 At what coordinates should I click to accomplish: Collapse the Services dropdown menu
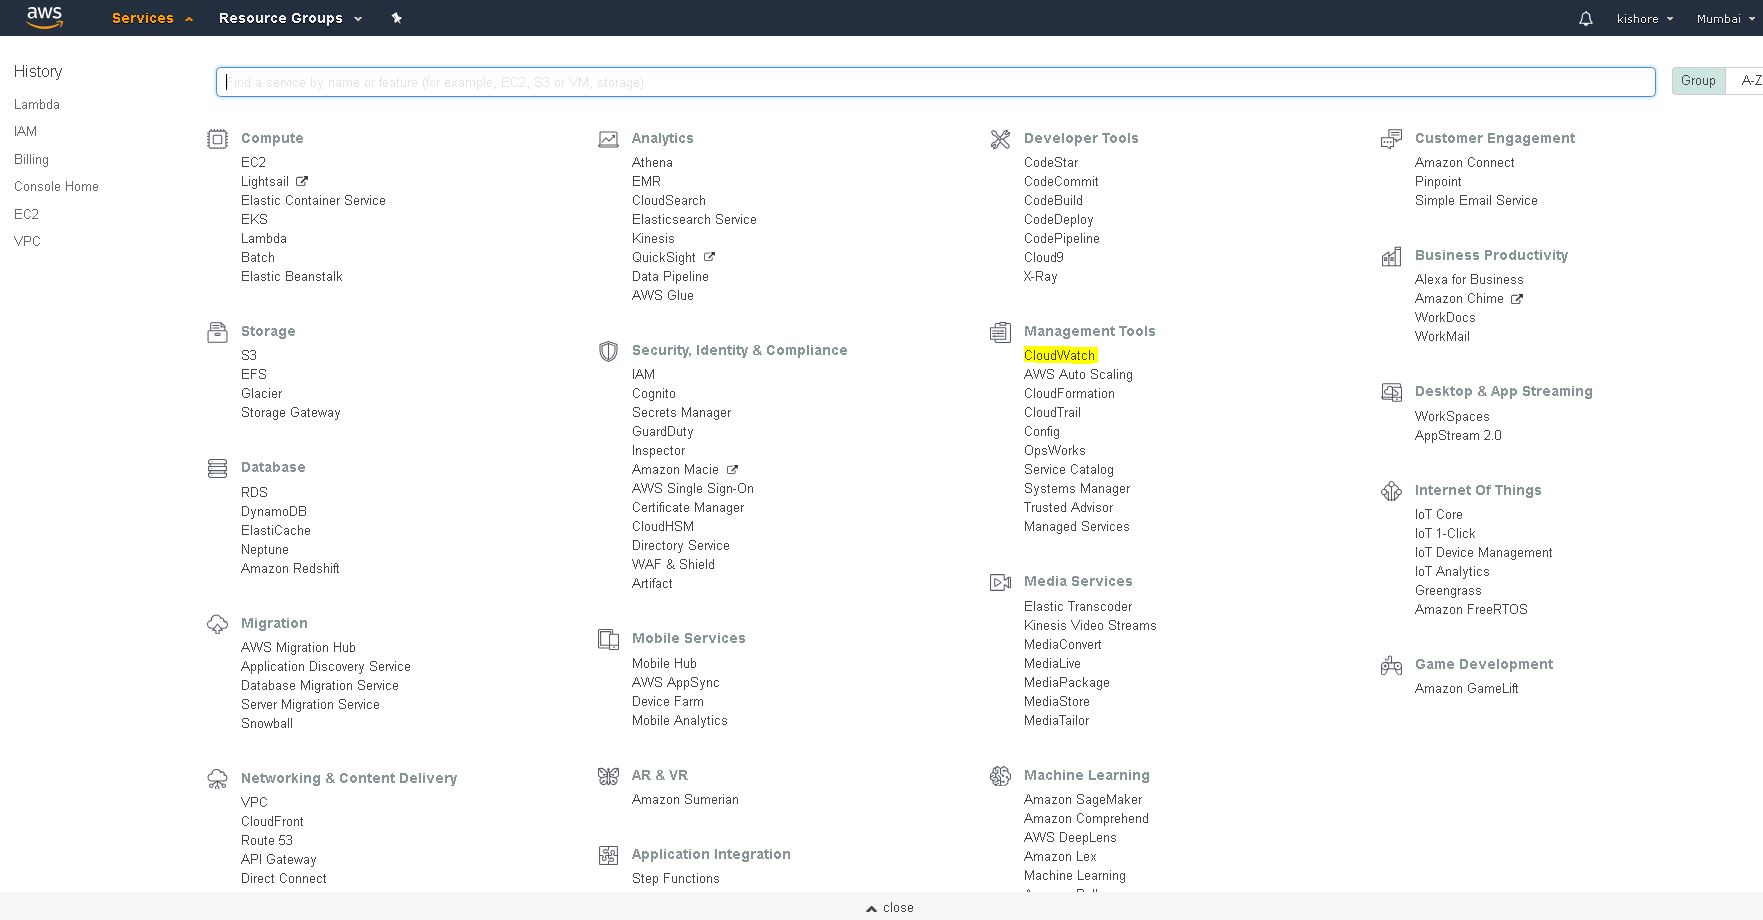click(151, 18)
